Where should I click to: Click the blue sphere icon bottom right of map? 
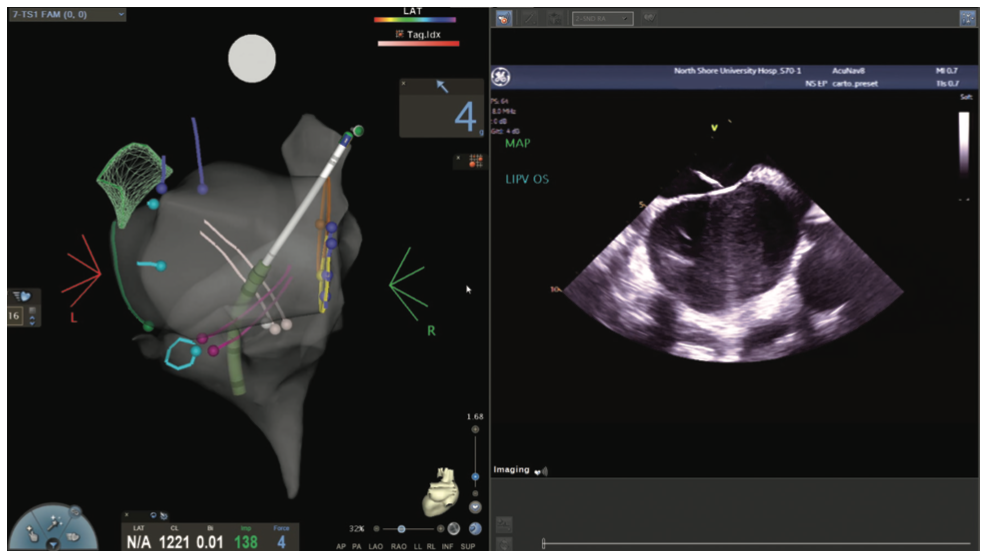point(475,529)
